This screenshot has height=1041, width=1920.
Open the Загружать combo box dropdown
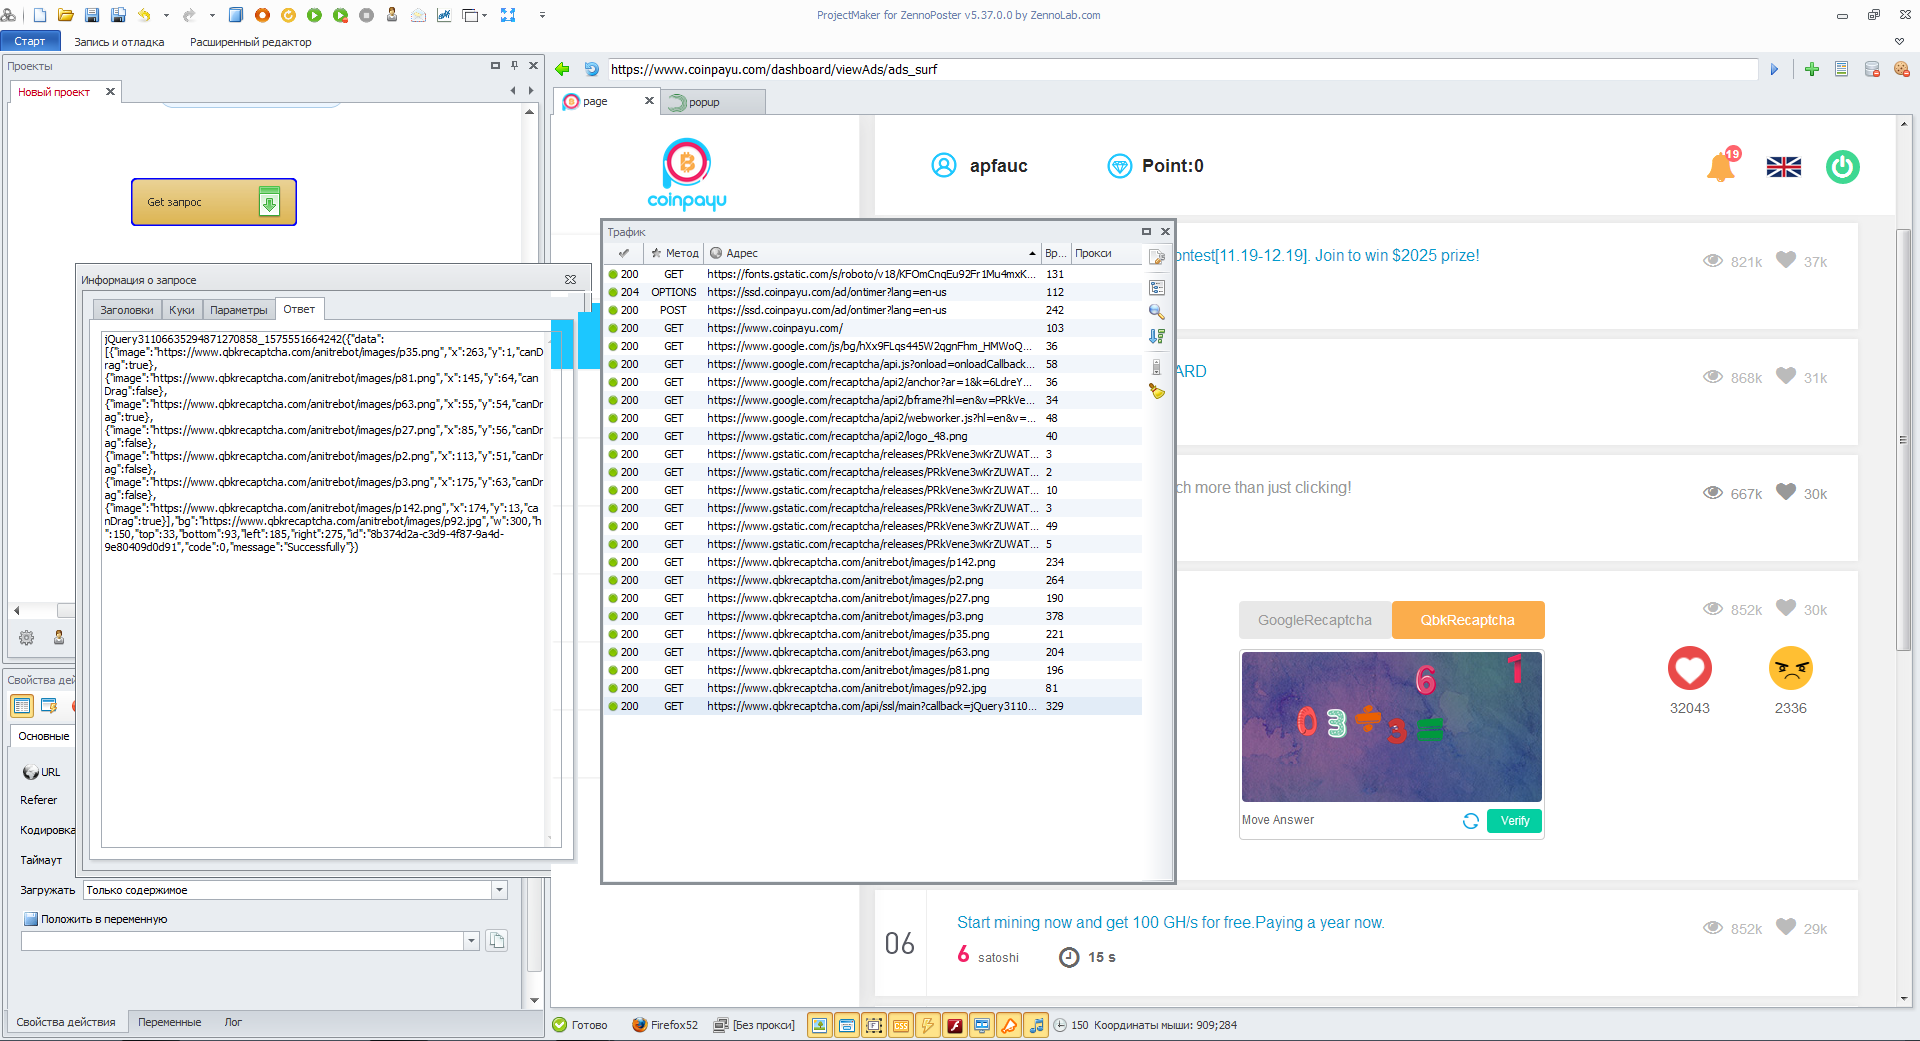pyautogui.click(x=499, y=890)
